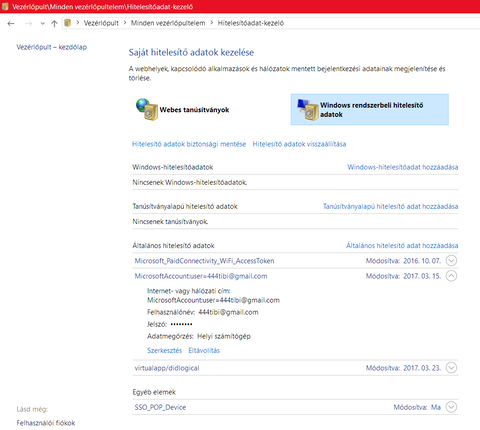Click the title bar window icon
Screen dimensions: 480x430
pos(5,6)
